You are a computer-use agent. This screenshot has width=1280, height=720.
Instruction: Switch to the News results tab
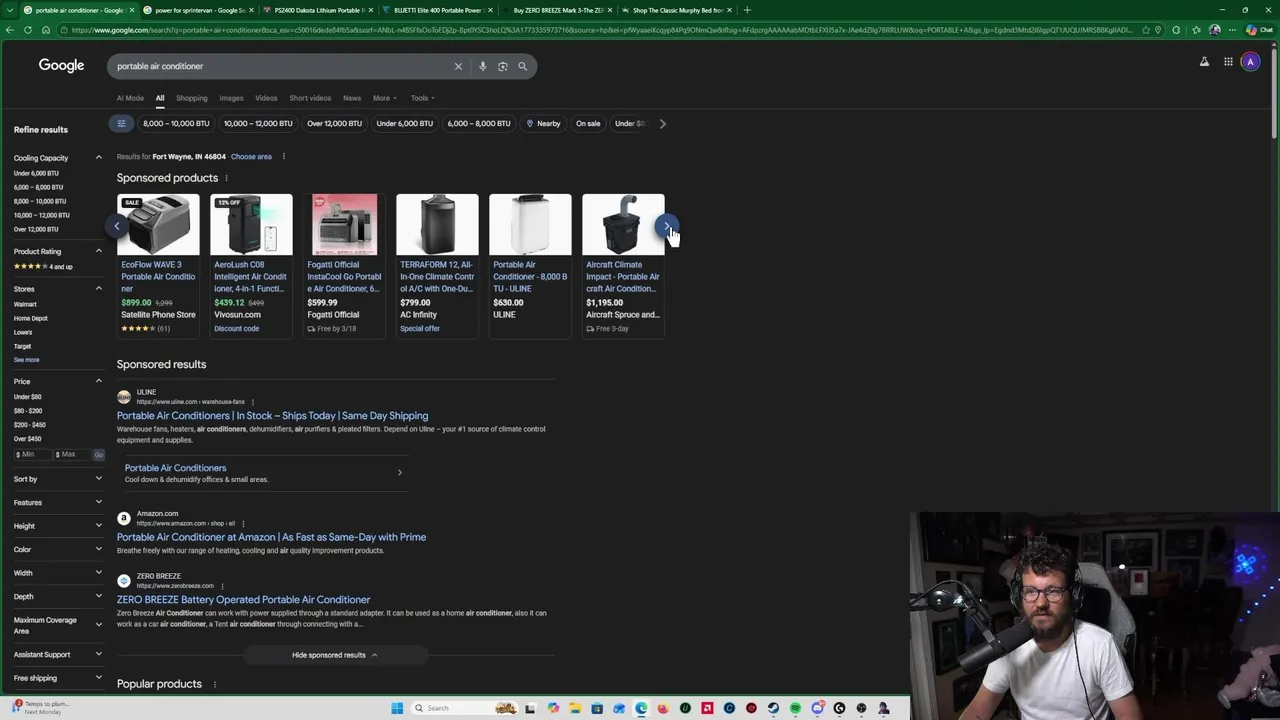352,98
